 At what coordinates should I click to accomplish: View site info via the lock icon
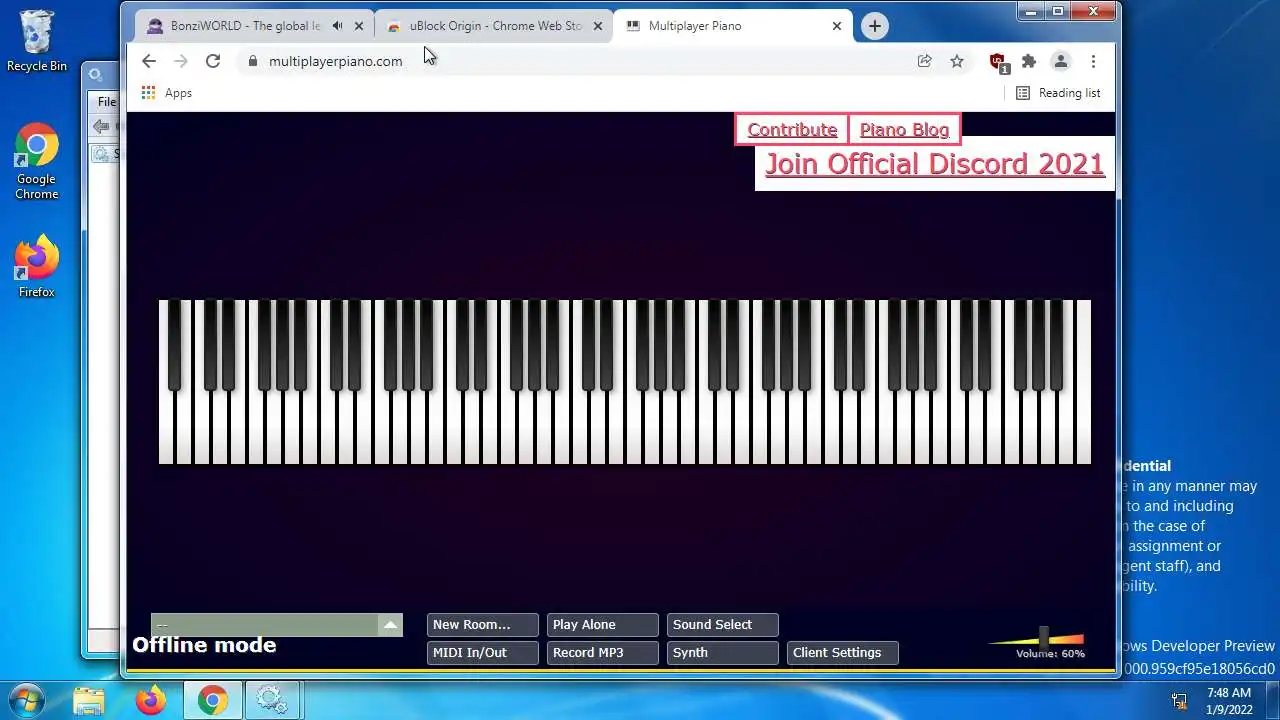(252, 61)
